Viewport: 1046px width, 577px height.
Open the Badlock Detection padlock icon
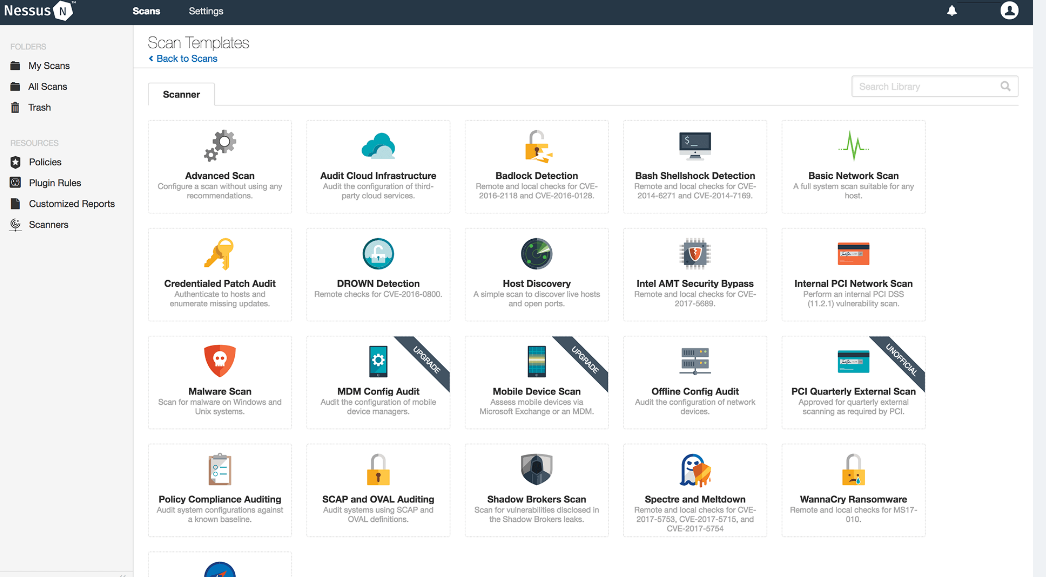tap(537, 146)
